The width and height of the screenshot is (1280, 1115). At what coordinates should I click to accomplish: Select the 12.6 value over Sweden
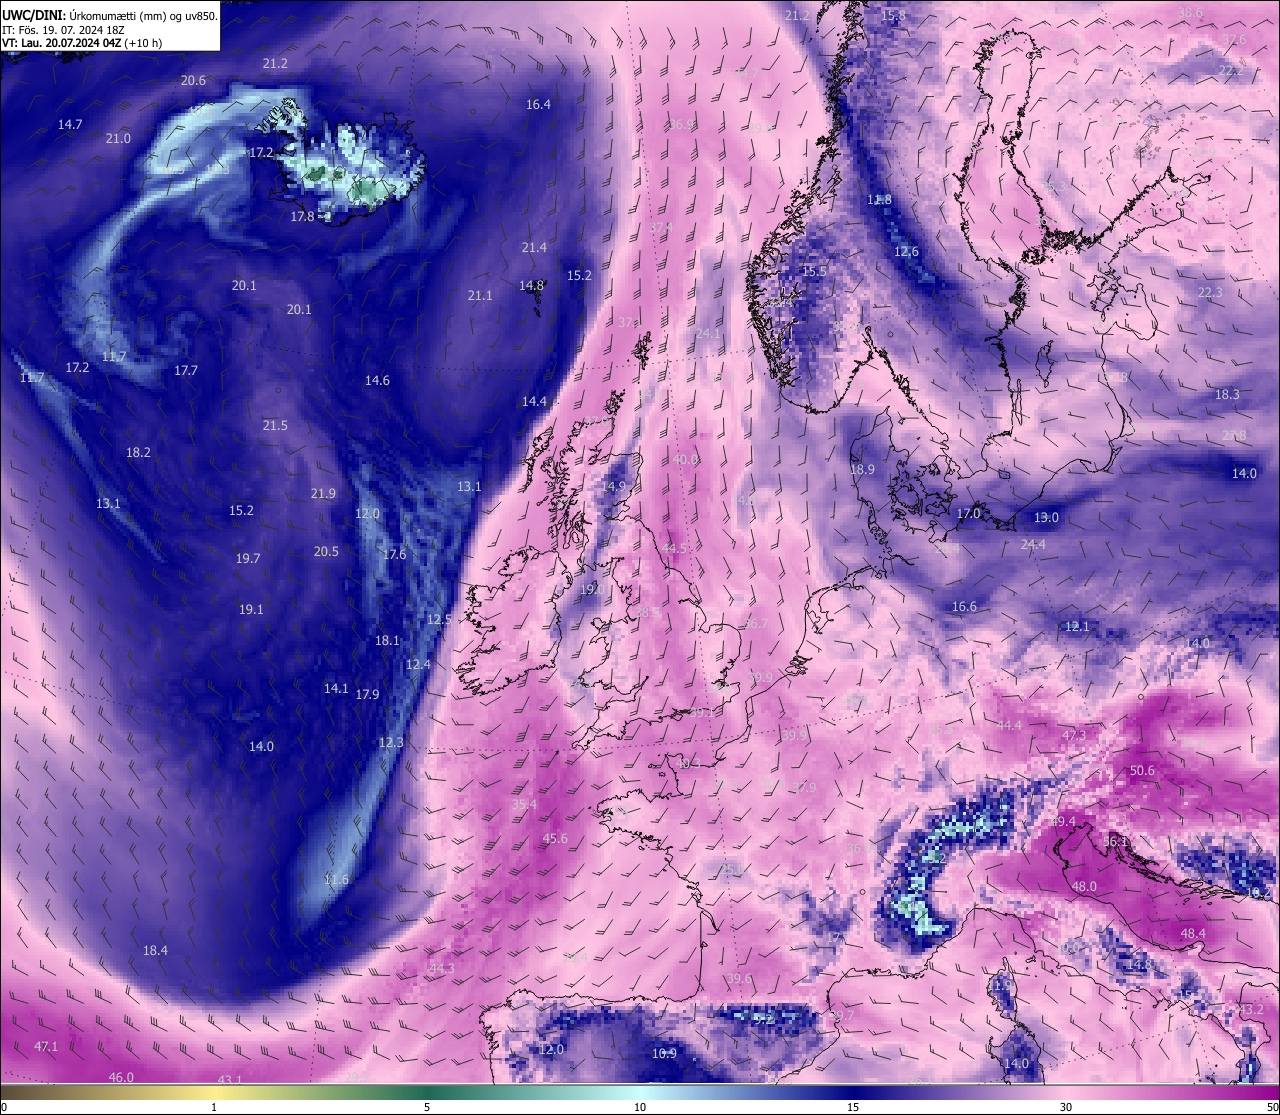(906, 252)
